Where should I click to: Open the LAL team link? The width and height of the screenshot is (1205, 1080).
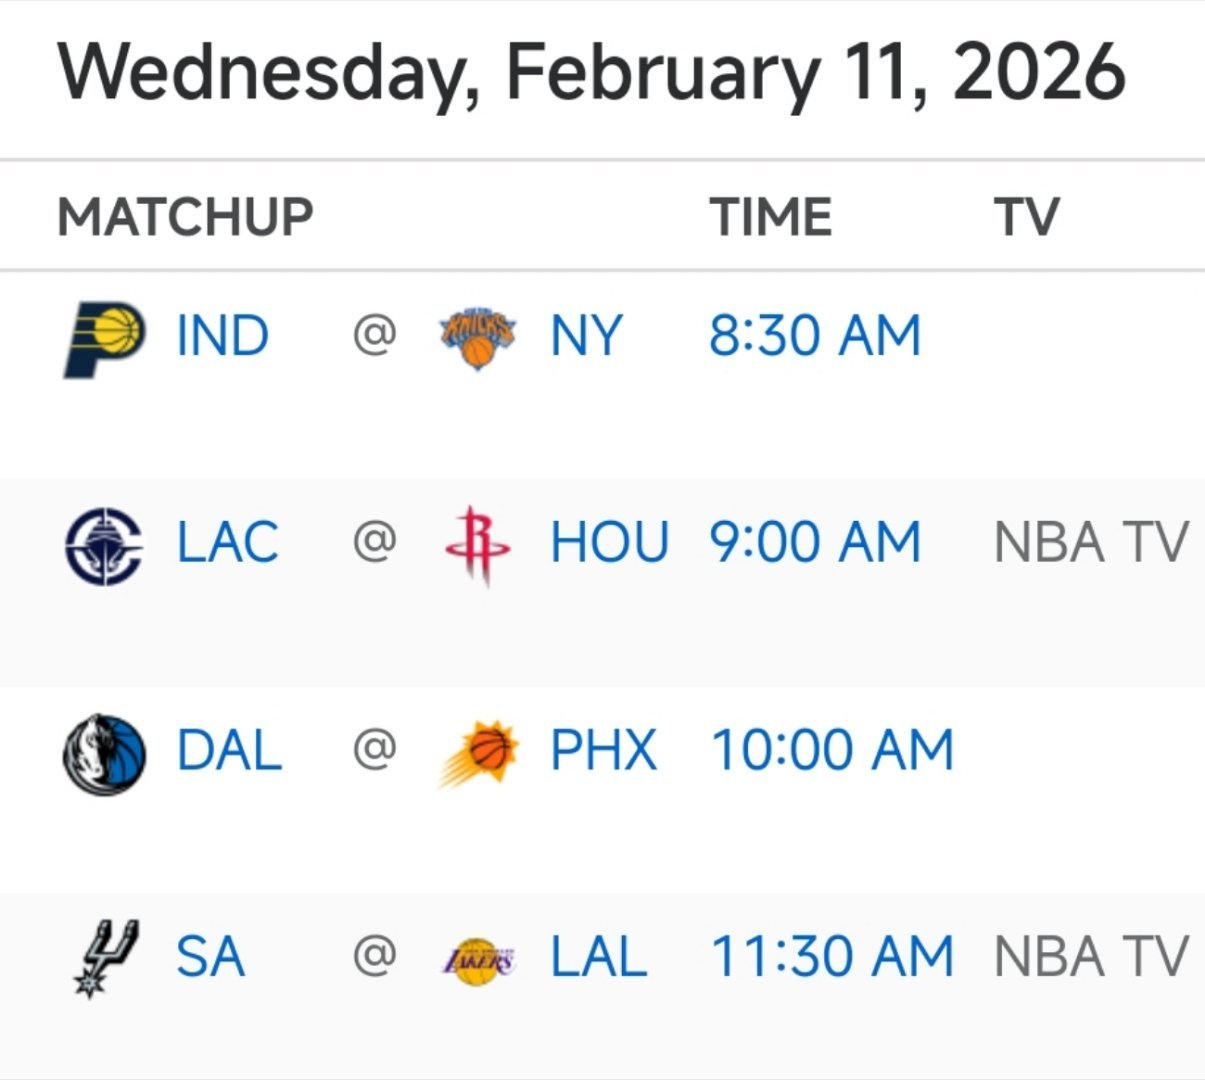598,958
